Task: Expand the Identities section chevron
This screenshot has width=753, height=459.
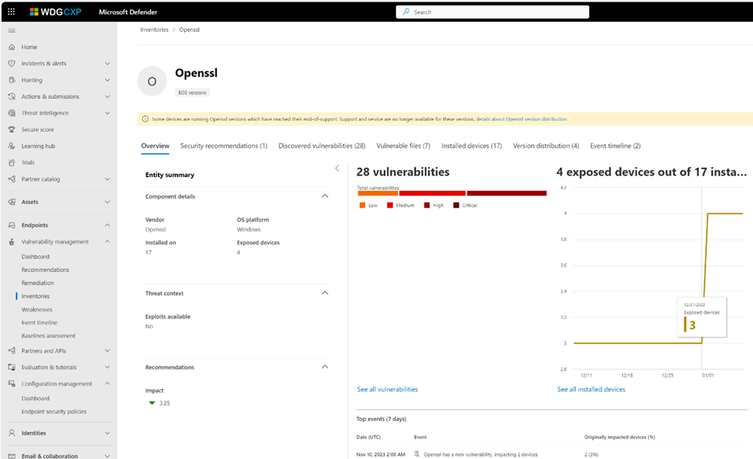Action: [107, 433]
